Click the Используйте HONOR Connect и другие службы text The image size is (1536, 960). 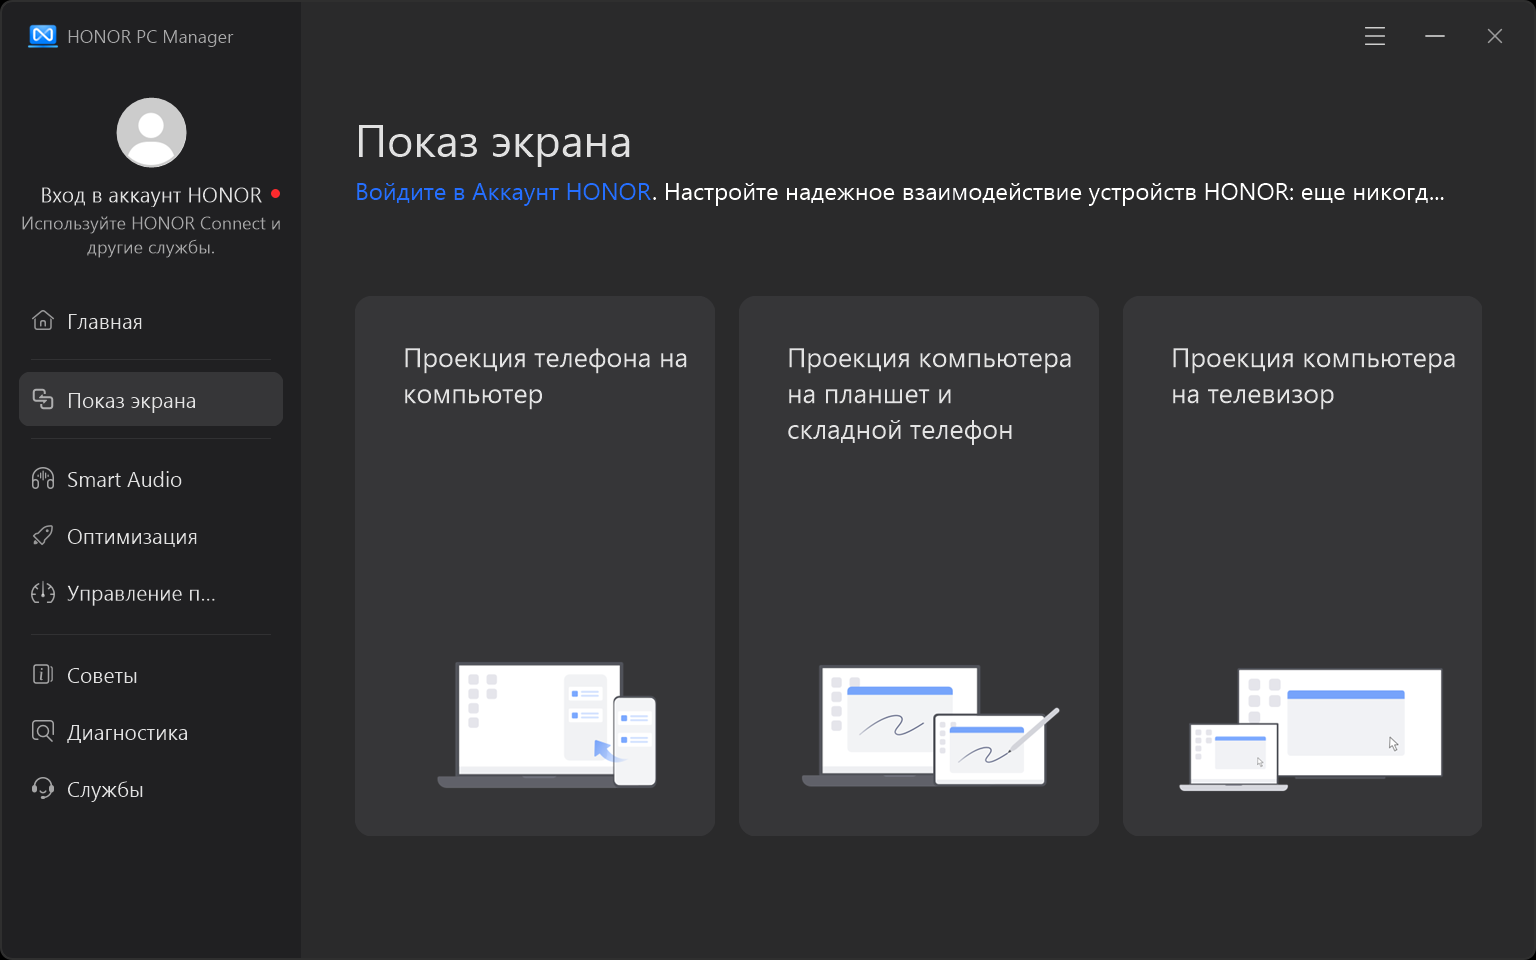[151, 235]
